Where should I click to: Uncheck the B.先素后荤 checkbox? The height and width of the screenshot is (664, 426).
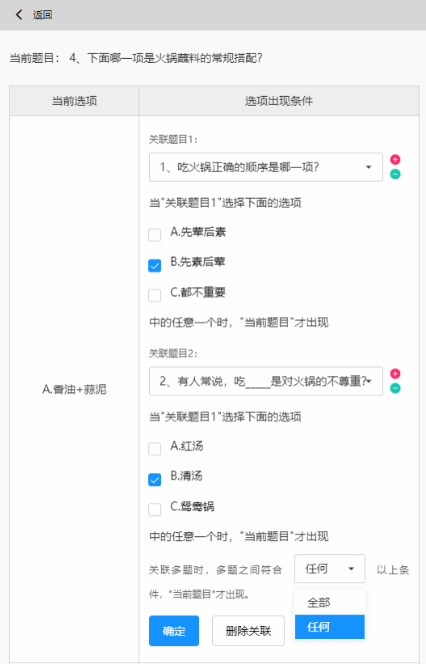point(155,266)
